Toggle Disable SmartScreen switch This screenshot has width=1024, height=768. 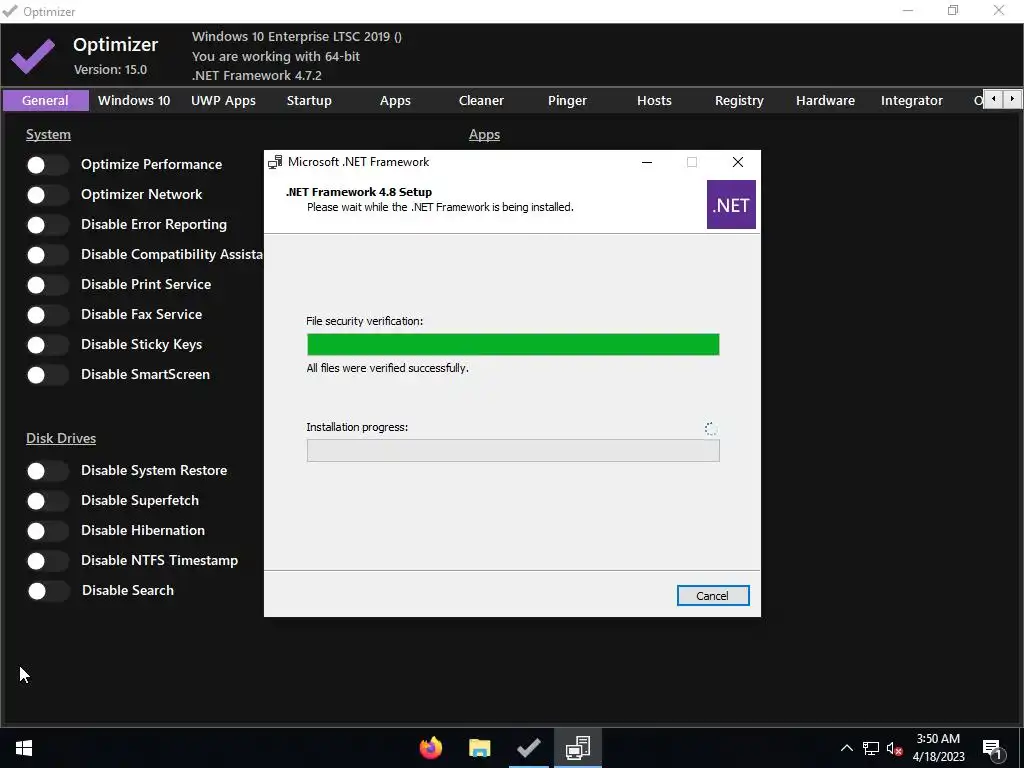(x=47, y=376)
